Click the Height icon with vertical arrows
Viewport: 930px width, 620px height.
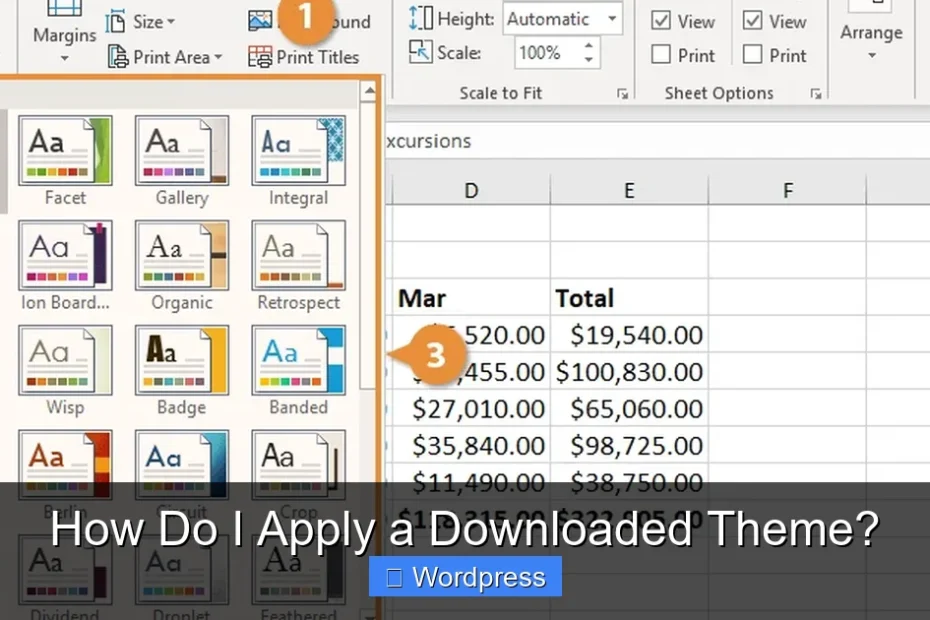coord(422,17)
